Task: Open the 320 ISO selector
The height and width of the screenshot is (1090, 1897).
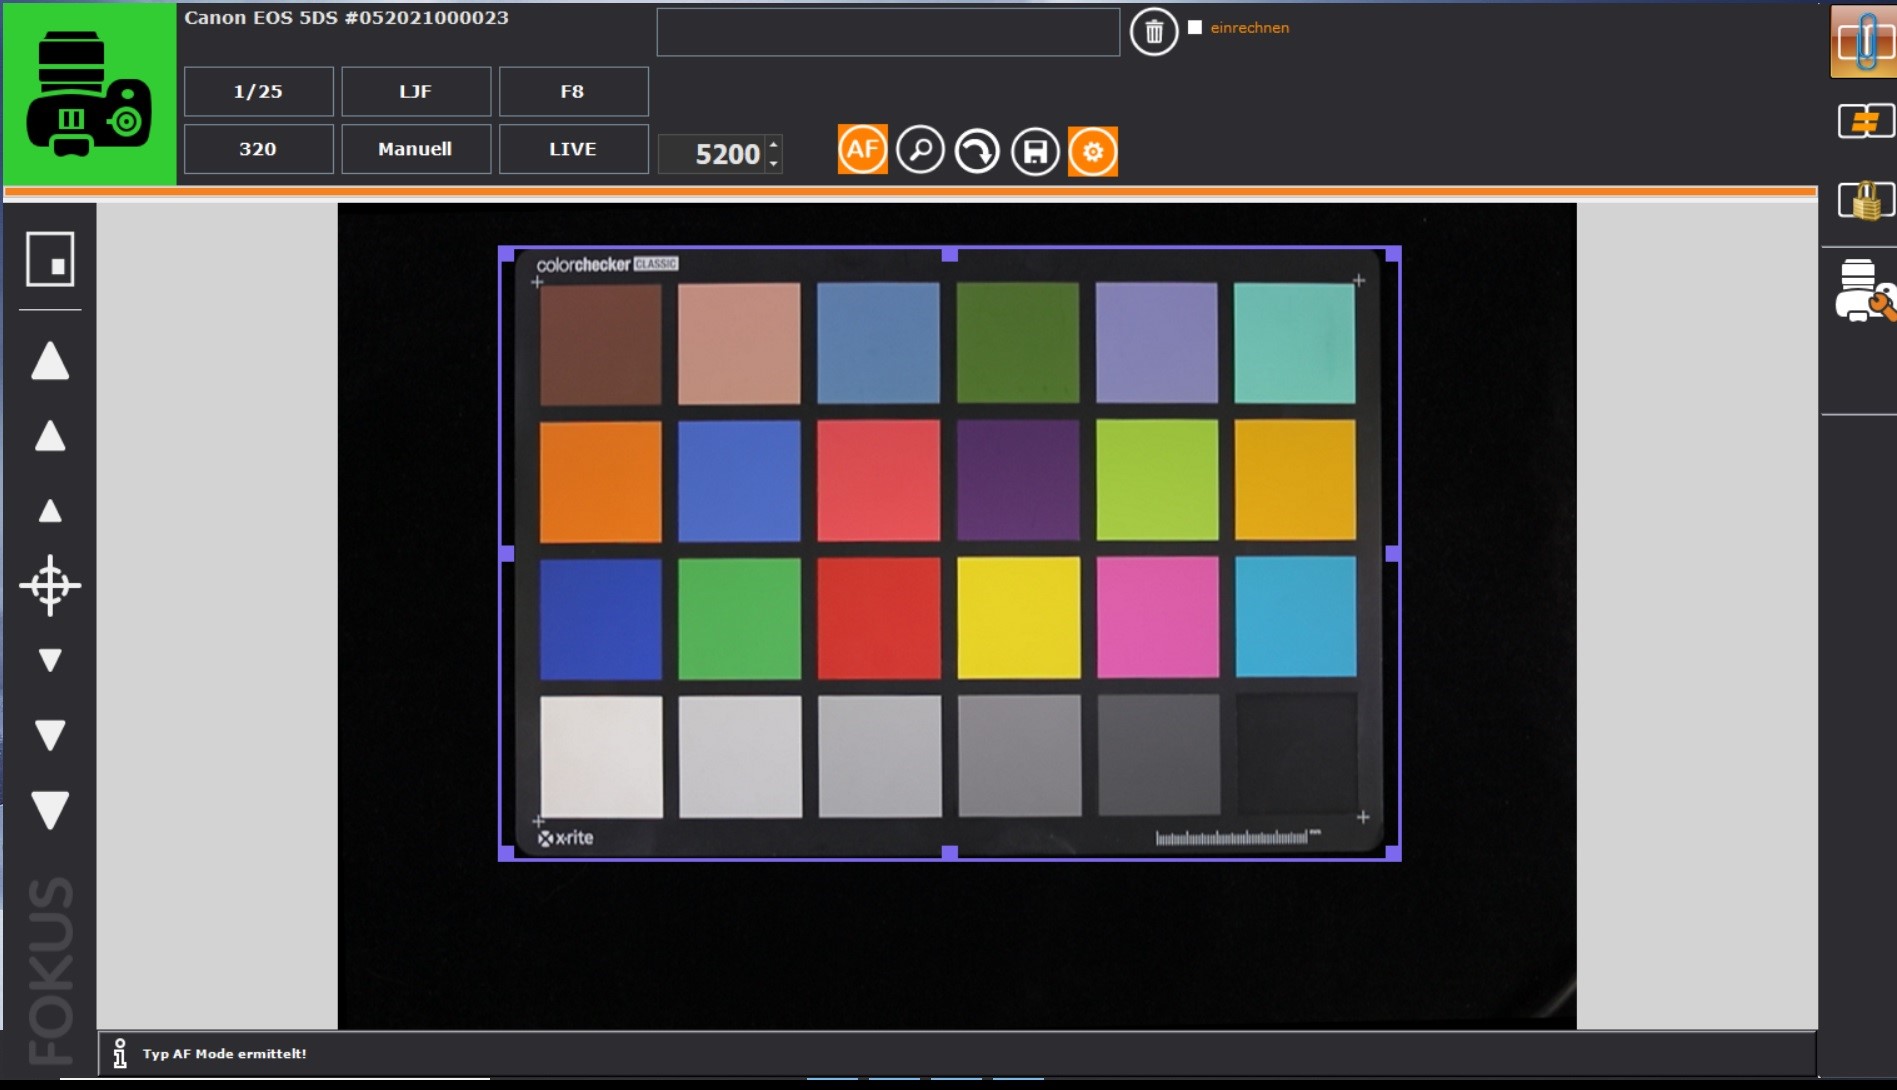Action: pyautogui.click(x=258, y=149)
